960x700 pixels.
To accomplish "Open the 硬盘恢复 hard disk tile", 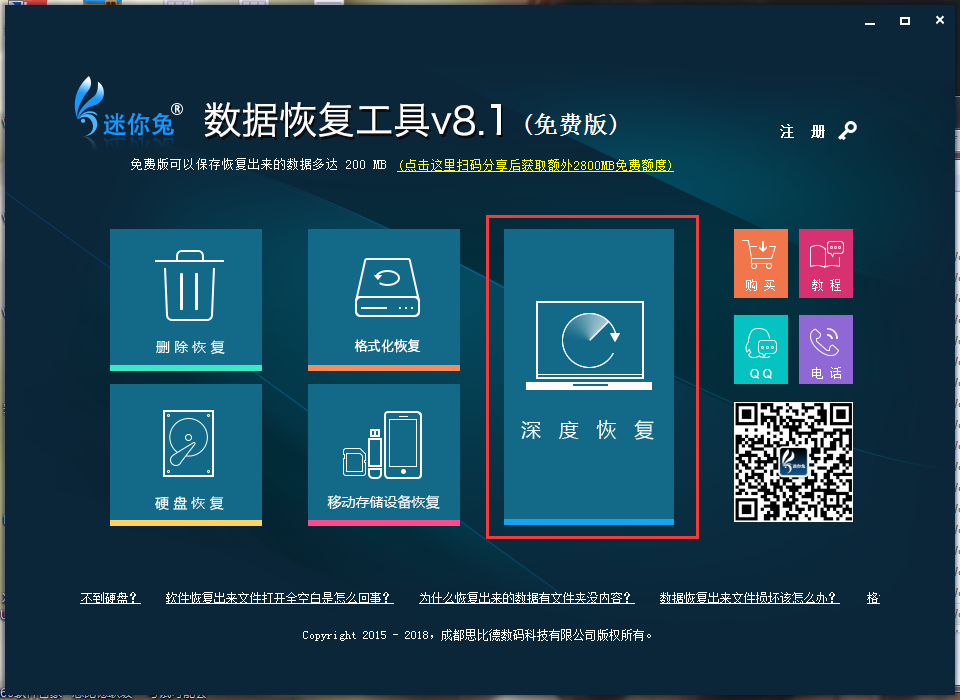I will pos(186,454).
